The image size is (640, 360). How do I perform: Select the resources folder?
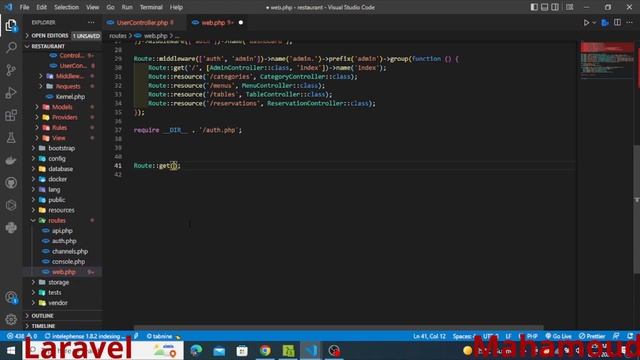(x=61, y=210)
